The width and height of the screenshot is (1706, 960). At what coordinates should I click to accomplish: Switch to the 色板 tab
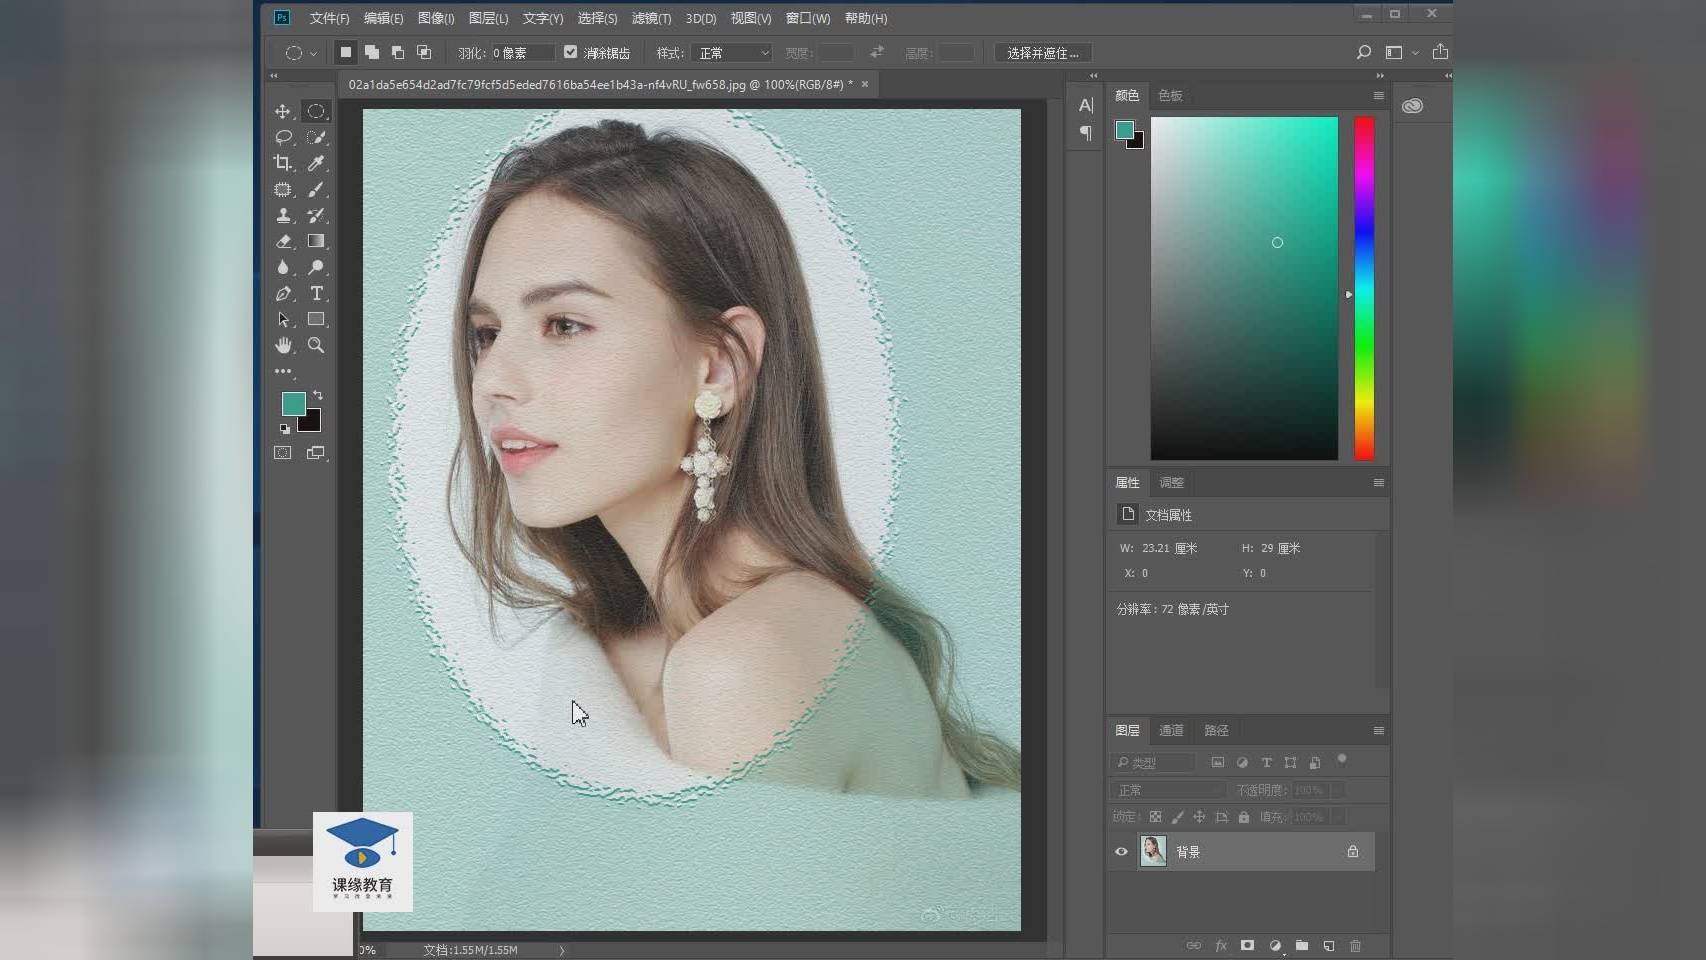(x=1170, y=95)
